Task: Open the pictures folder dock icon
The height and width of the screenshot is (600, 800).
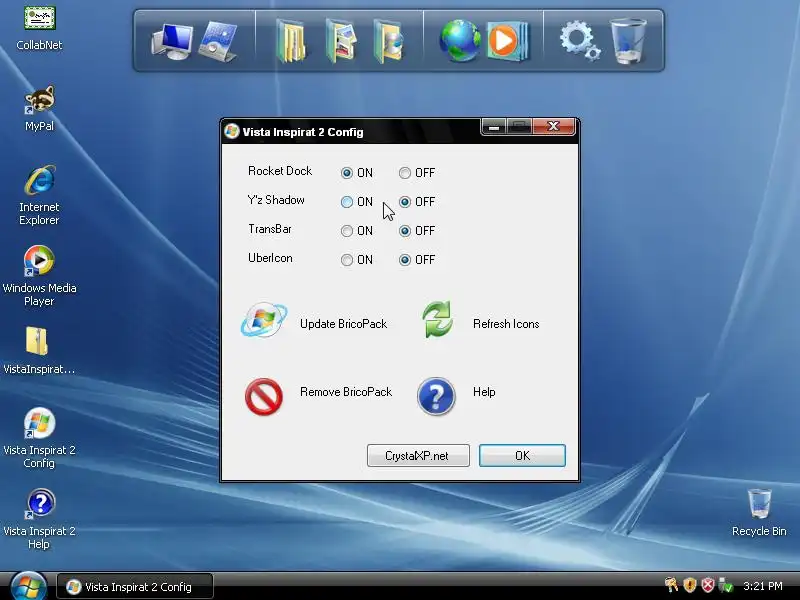Action: pos(340,41)
